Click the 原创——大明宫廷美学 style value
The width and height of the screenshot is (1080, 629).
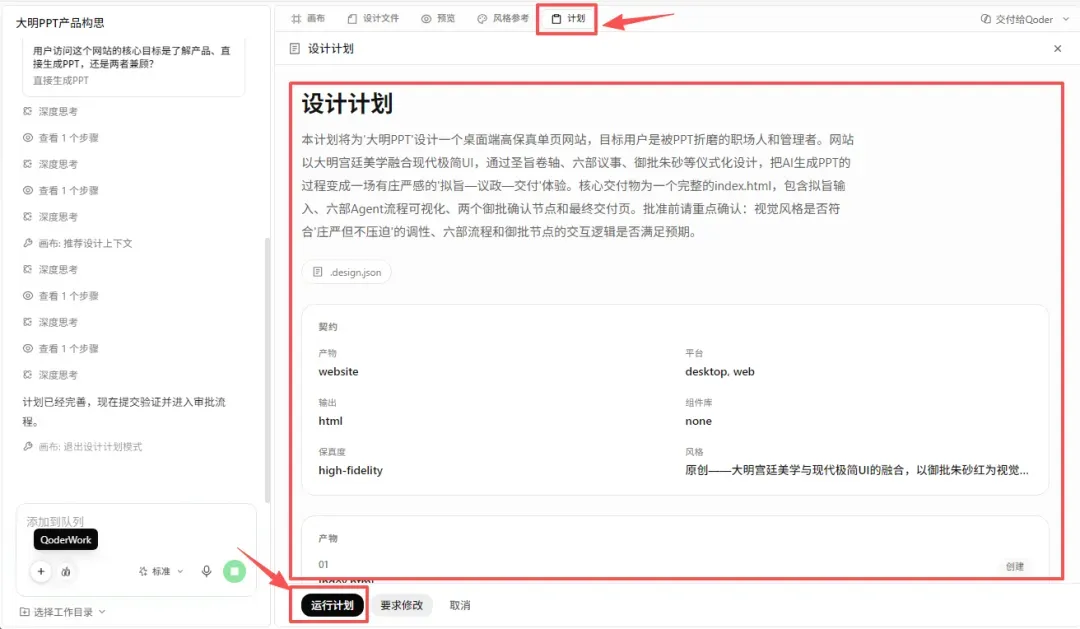(x=857, y=470)
